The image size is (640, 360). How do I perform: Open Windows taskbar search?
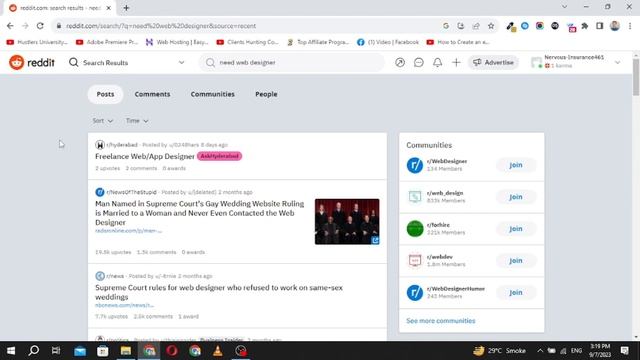34,351
